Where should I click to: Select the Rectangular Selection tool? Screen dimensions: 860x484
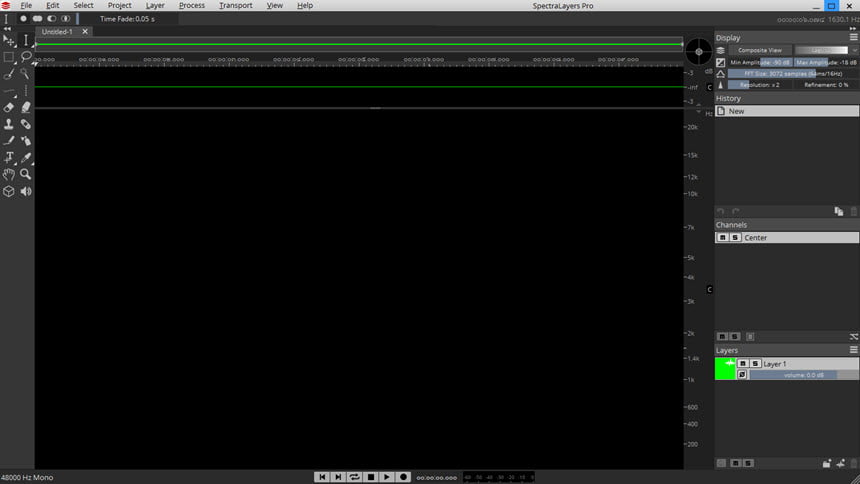click(9, 57)
